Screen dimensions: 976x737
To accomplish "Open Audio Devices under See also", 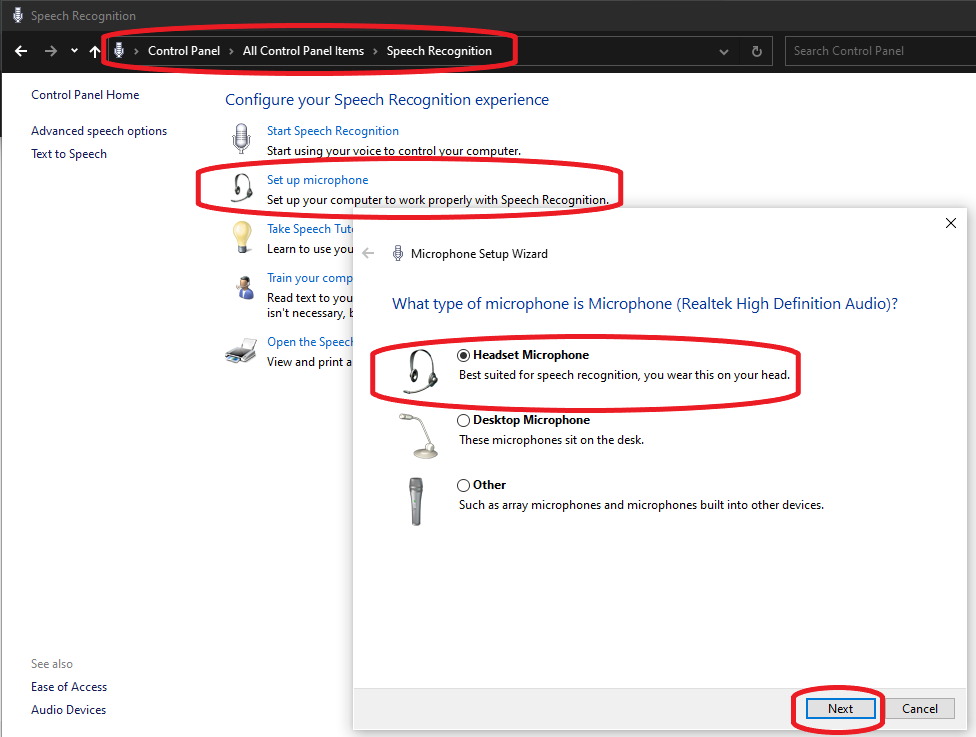I will pos(68,710).
